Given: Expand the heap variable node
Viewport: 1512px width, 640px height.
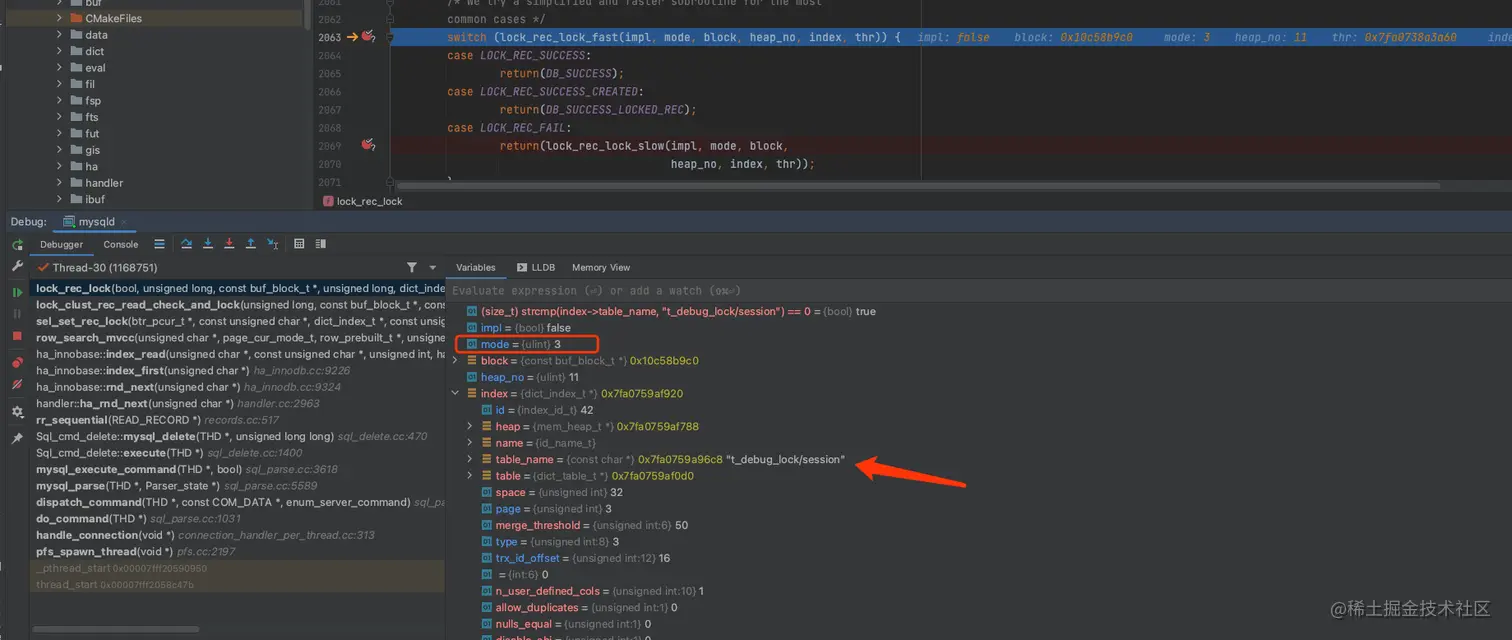Looking at the screenshot, I should click(471, 426).
